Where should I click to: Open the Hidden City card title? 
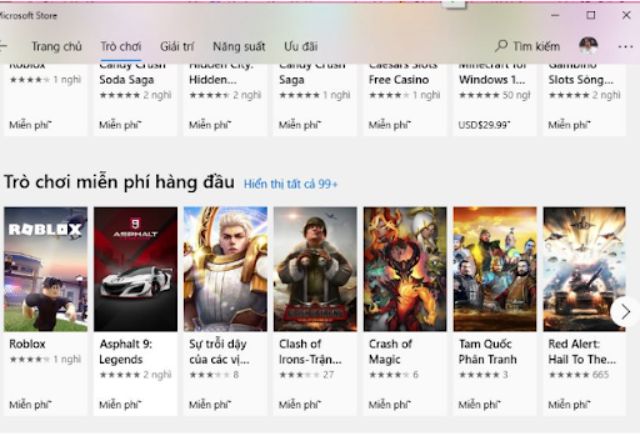click(x=221, y=75)
